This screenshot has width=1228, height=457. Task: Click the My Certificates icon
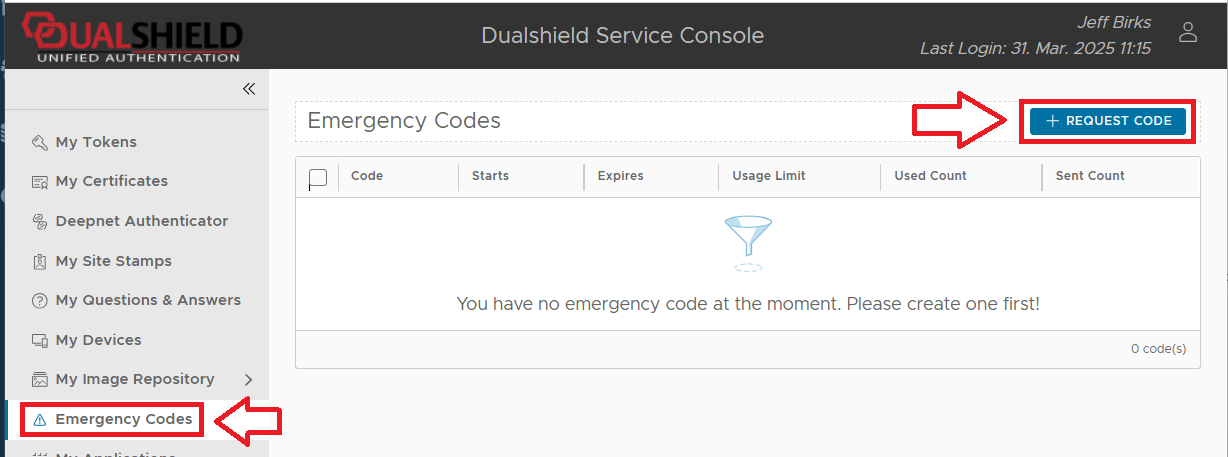[40, 182]
